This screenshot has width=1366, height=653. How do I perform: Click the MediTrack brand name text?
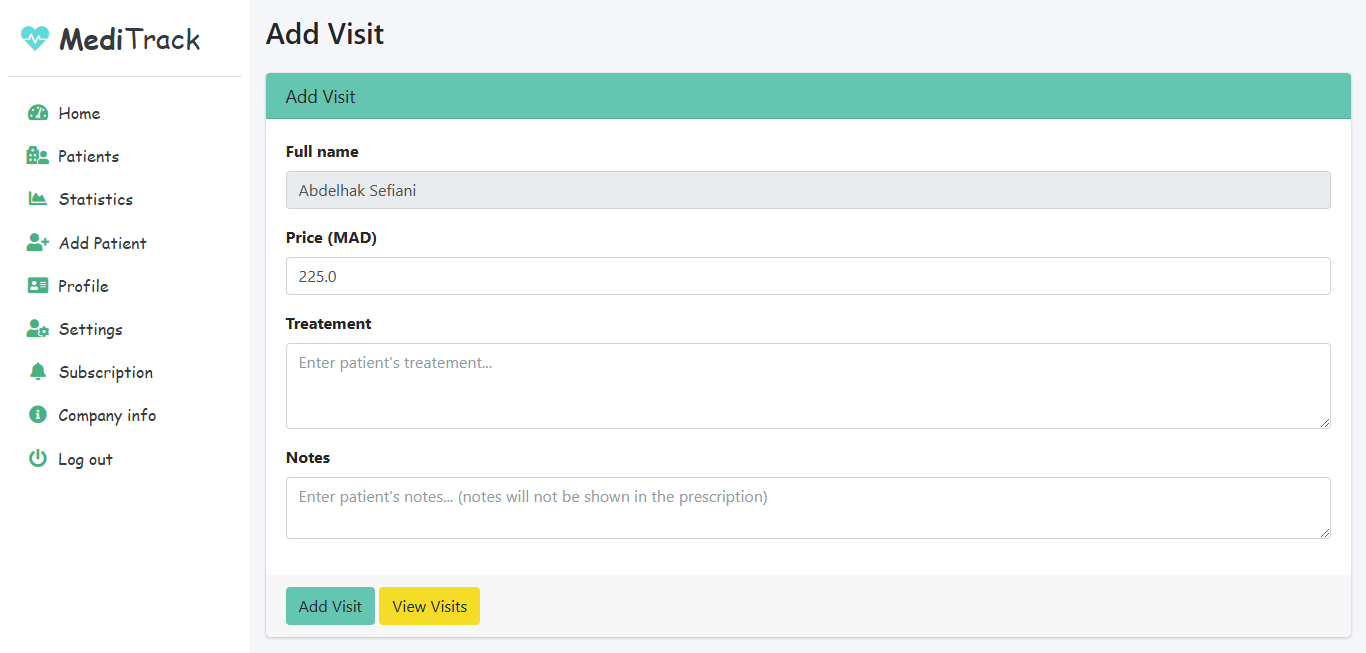(x=130, y=39)
